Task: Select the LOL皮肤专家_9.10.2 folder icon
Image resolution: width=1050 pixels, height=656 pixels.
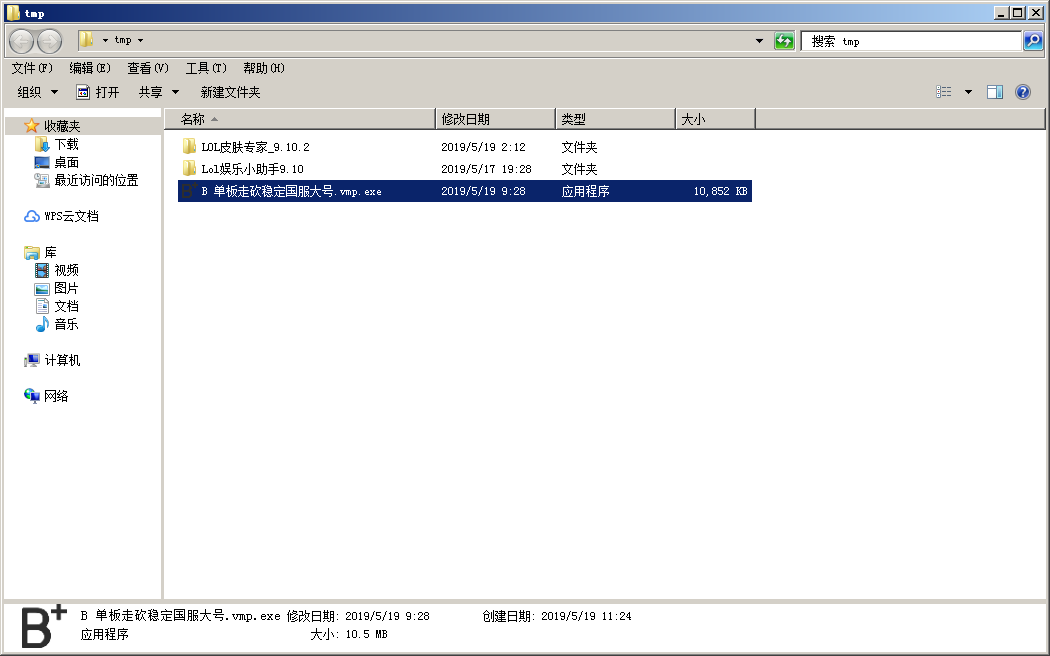Action: (x=189, y=146)
